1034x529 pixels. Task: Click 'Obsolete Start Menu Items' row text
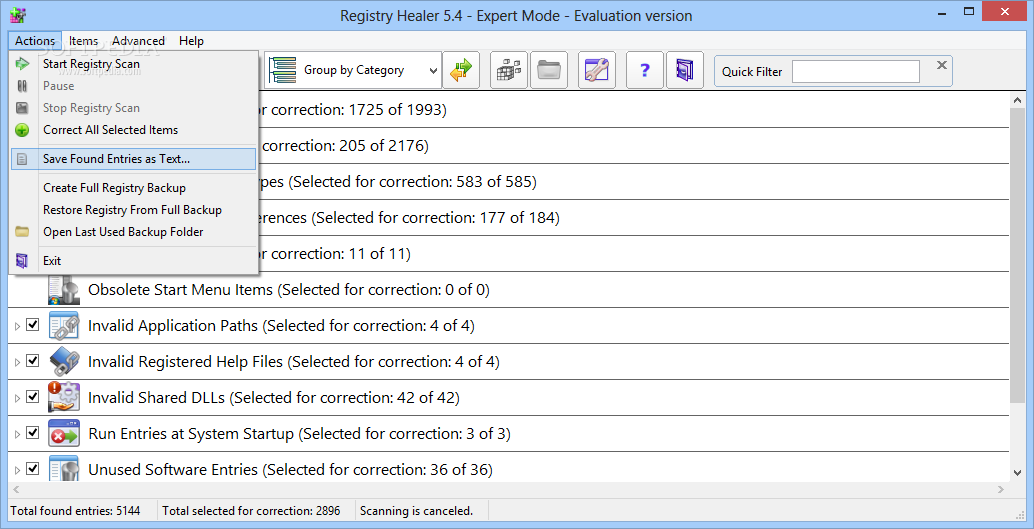[x=289, y=290]
